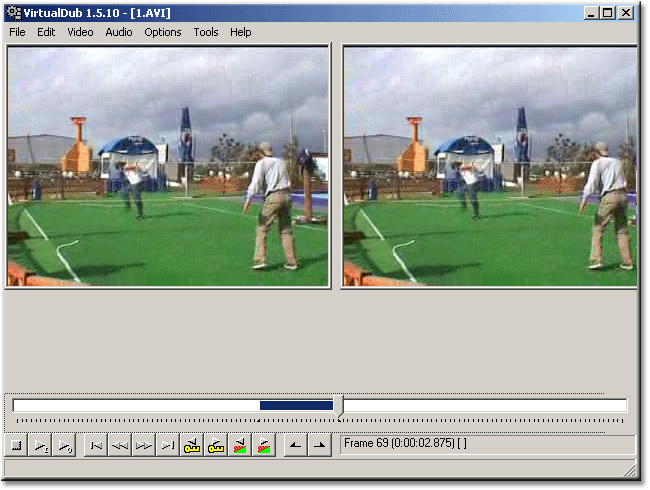The width and height of the screenshot is (650, 490).
Task: Click the window resize grip corner
Action: [x=631, y=470]
